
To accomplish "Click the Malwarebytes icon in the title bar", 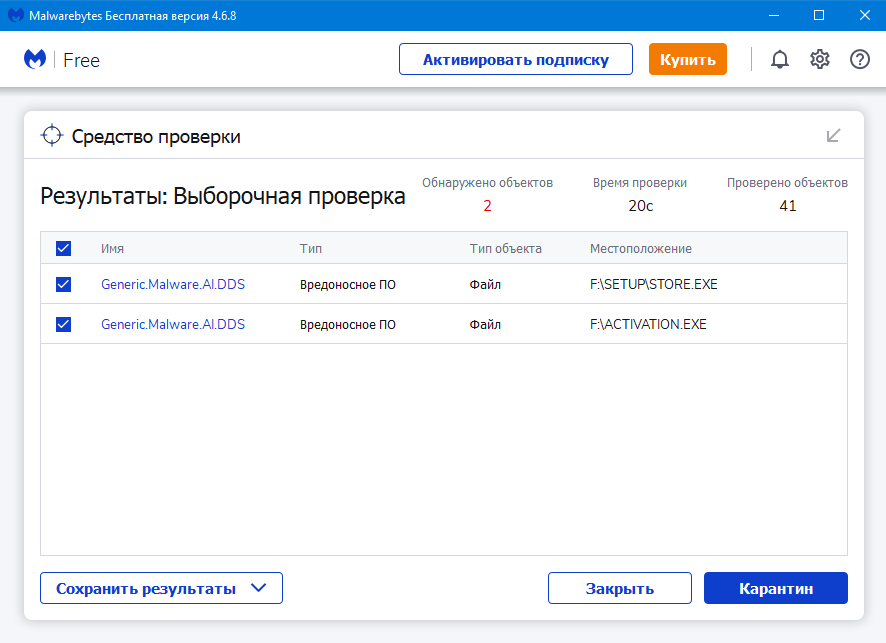I will [x=14, y=15].
